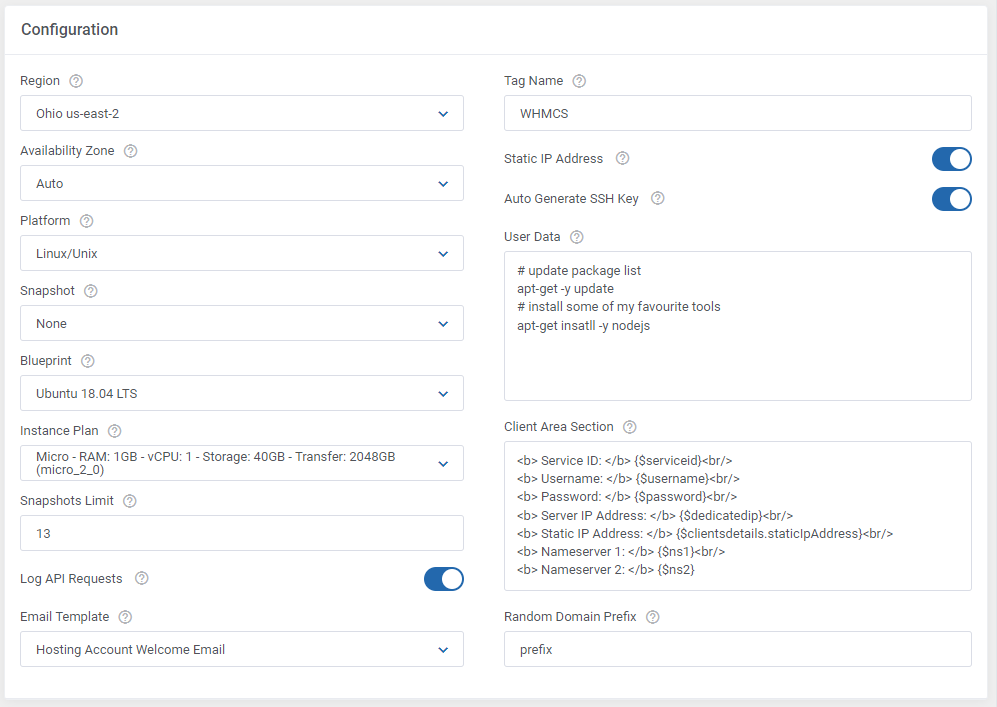
Task: Click the 'apt-get insatll -y nodejs' line
Action: pyautogui.click(x=584, y=326)
